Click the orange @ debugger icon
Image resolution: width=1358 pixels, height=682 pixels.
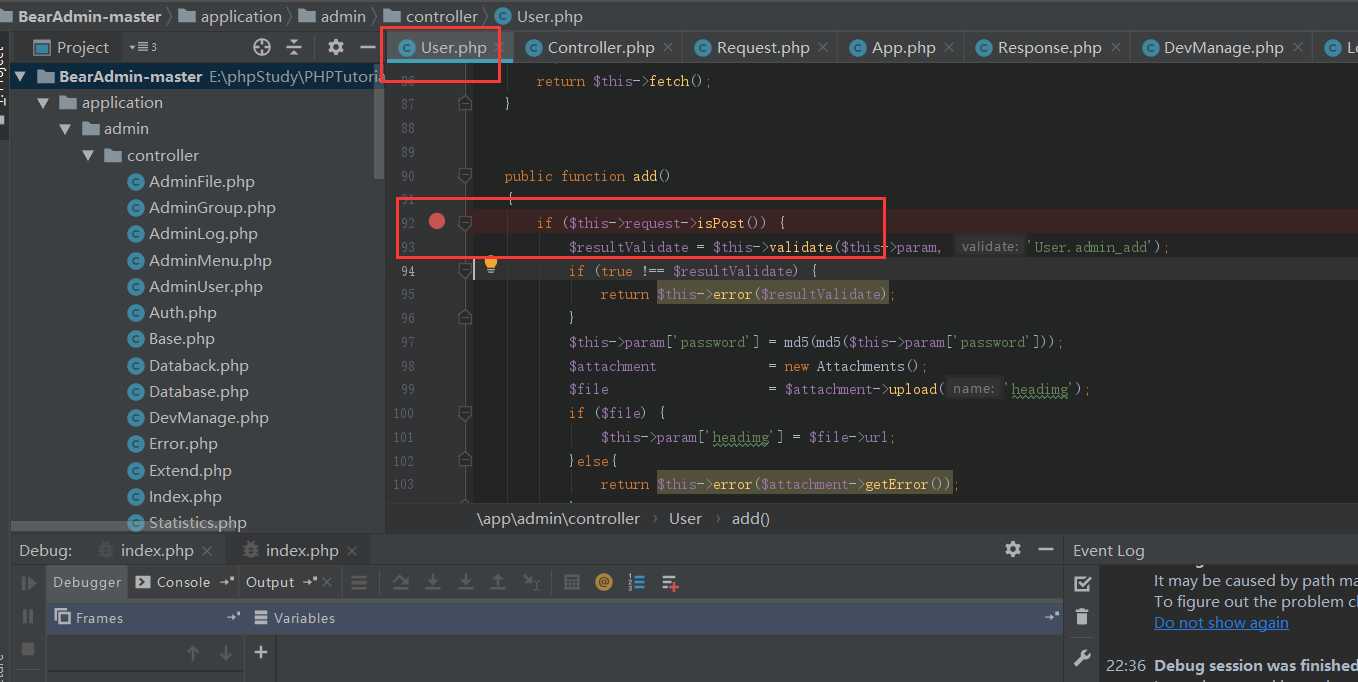point(603,582)
